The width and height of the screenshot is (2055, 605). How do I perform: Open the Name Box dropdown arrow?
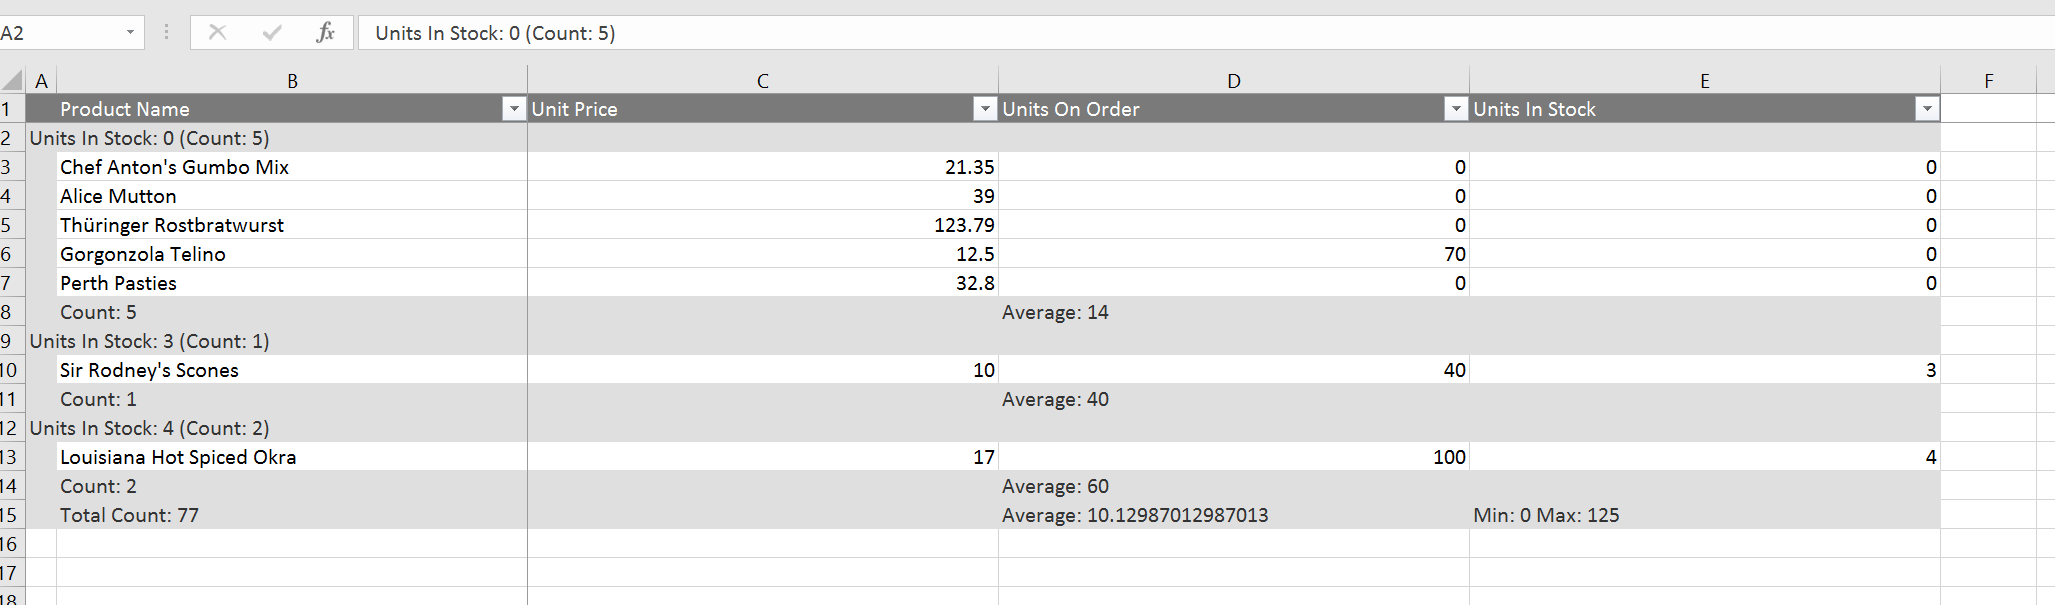(x=130, y=33)
